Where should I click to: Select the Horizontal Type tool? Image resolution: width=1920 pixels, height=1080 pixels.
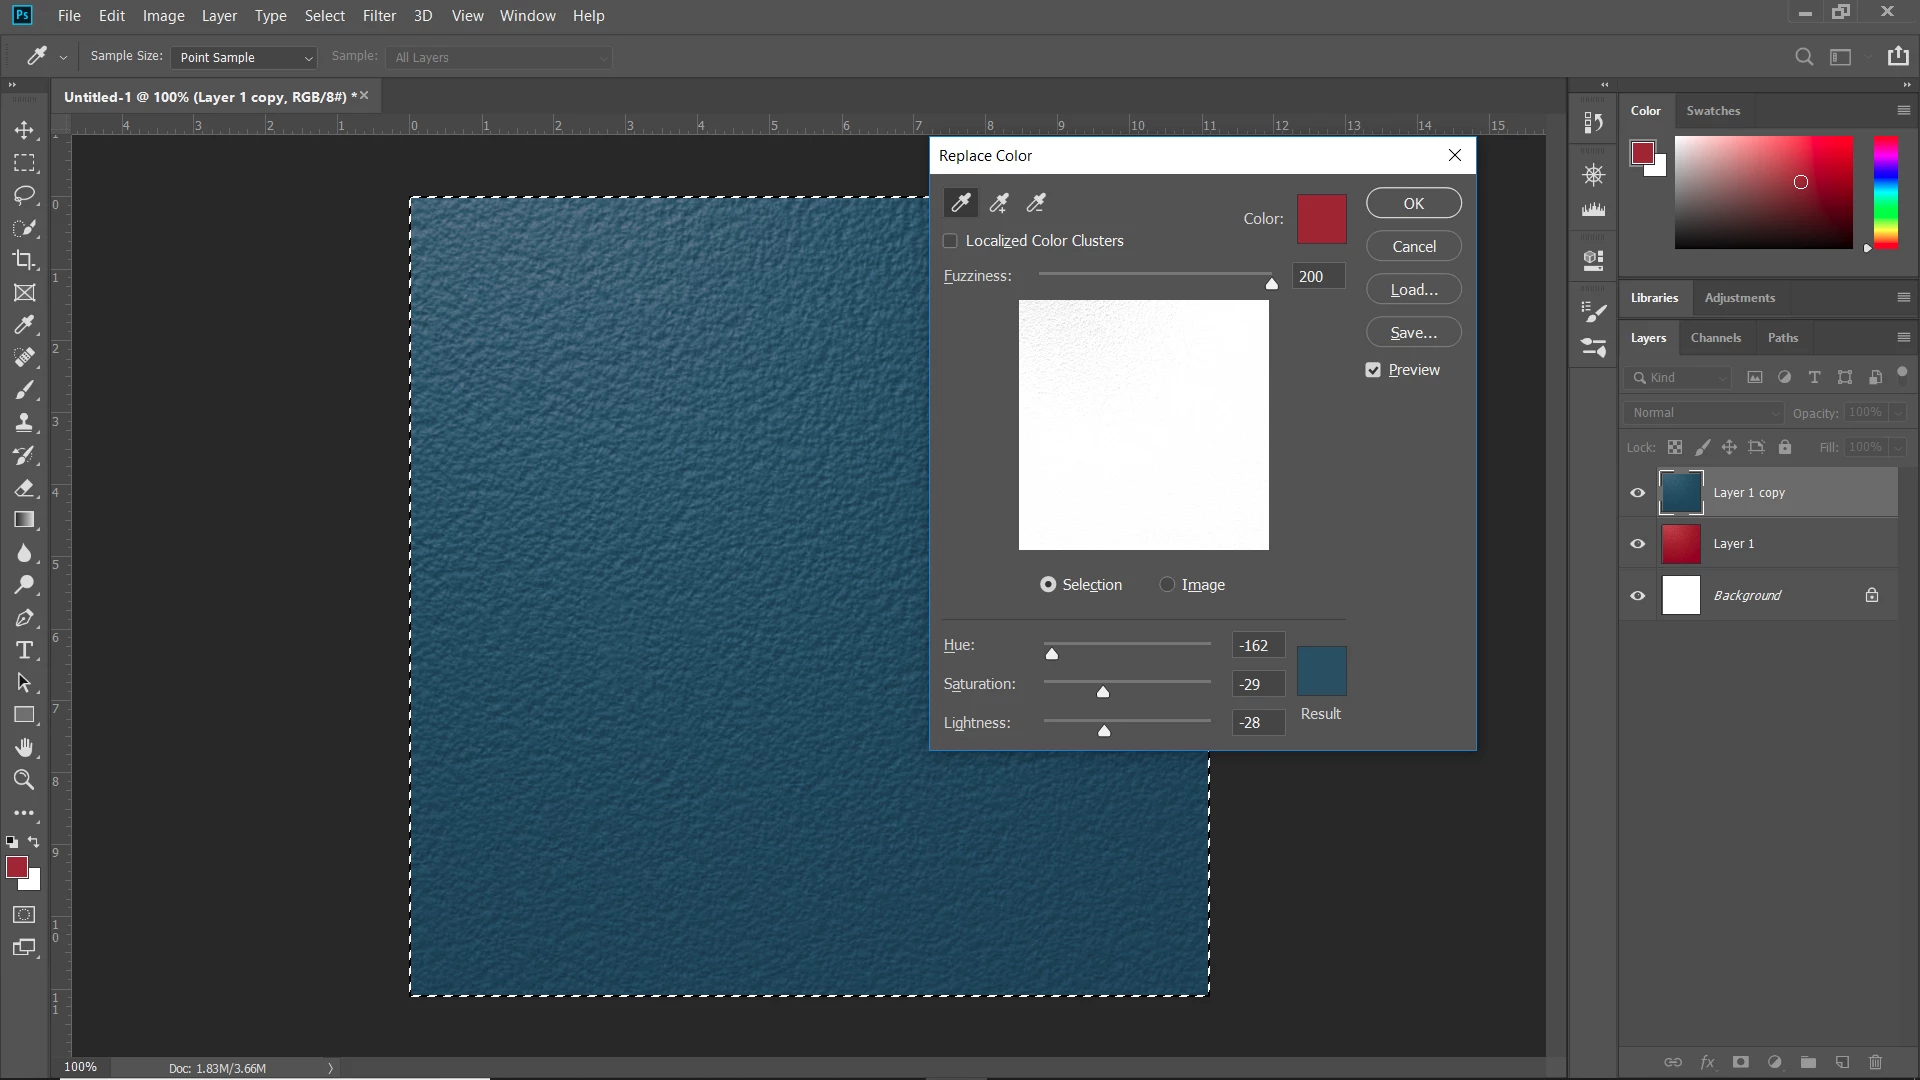click(x=24, y=651)
